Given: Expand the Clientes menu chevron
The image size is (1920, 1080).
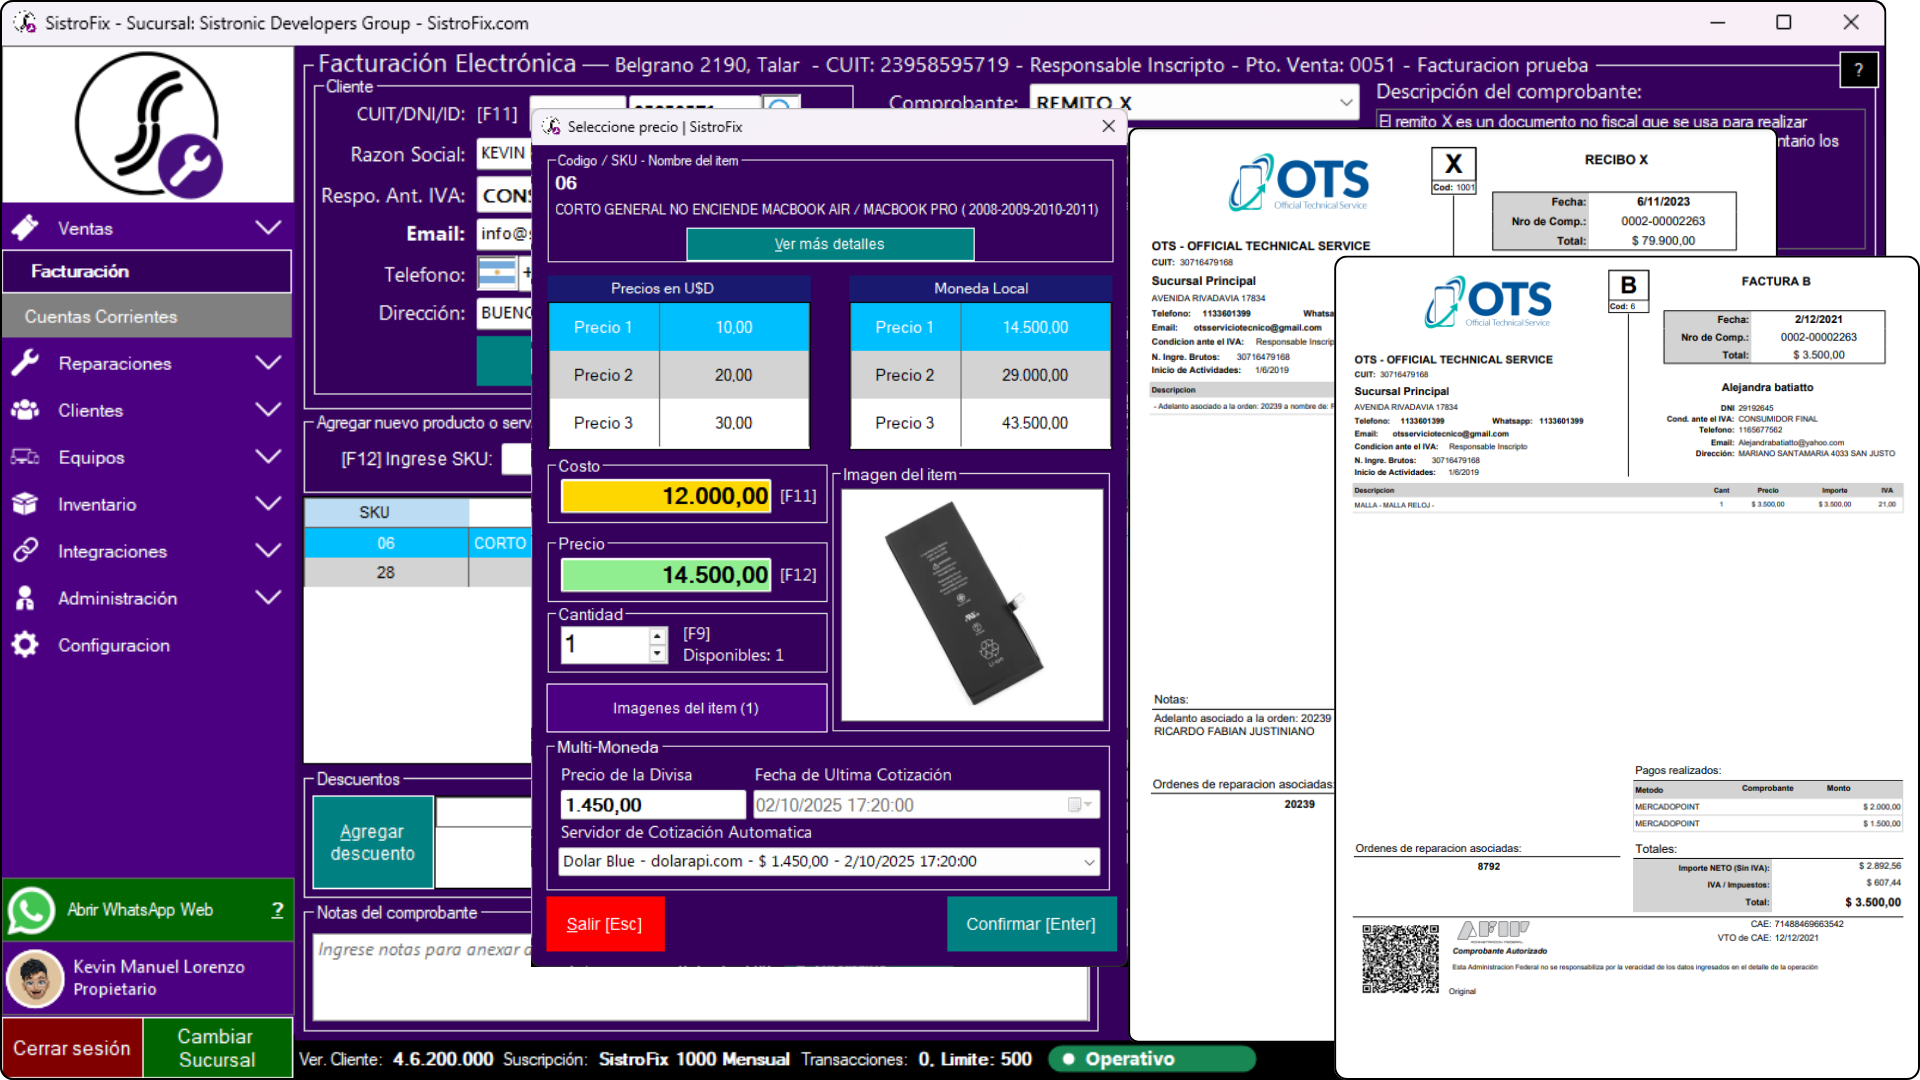Looking at the screenshot, I should [268, 410].
